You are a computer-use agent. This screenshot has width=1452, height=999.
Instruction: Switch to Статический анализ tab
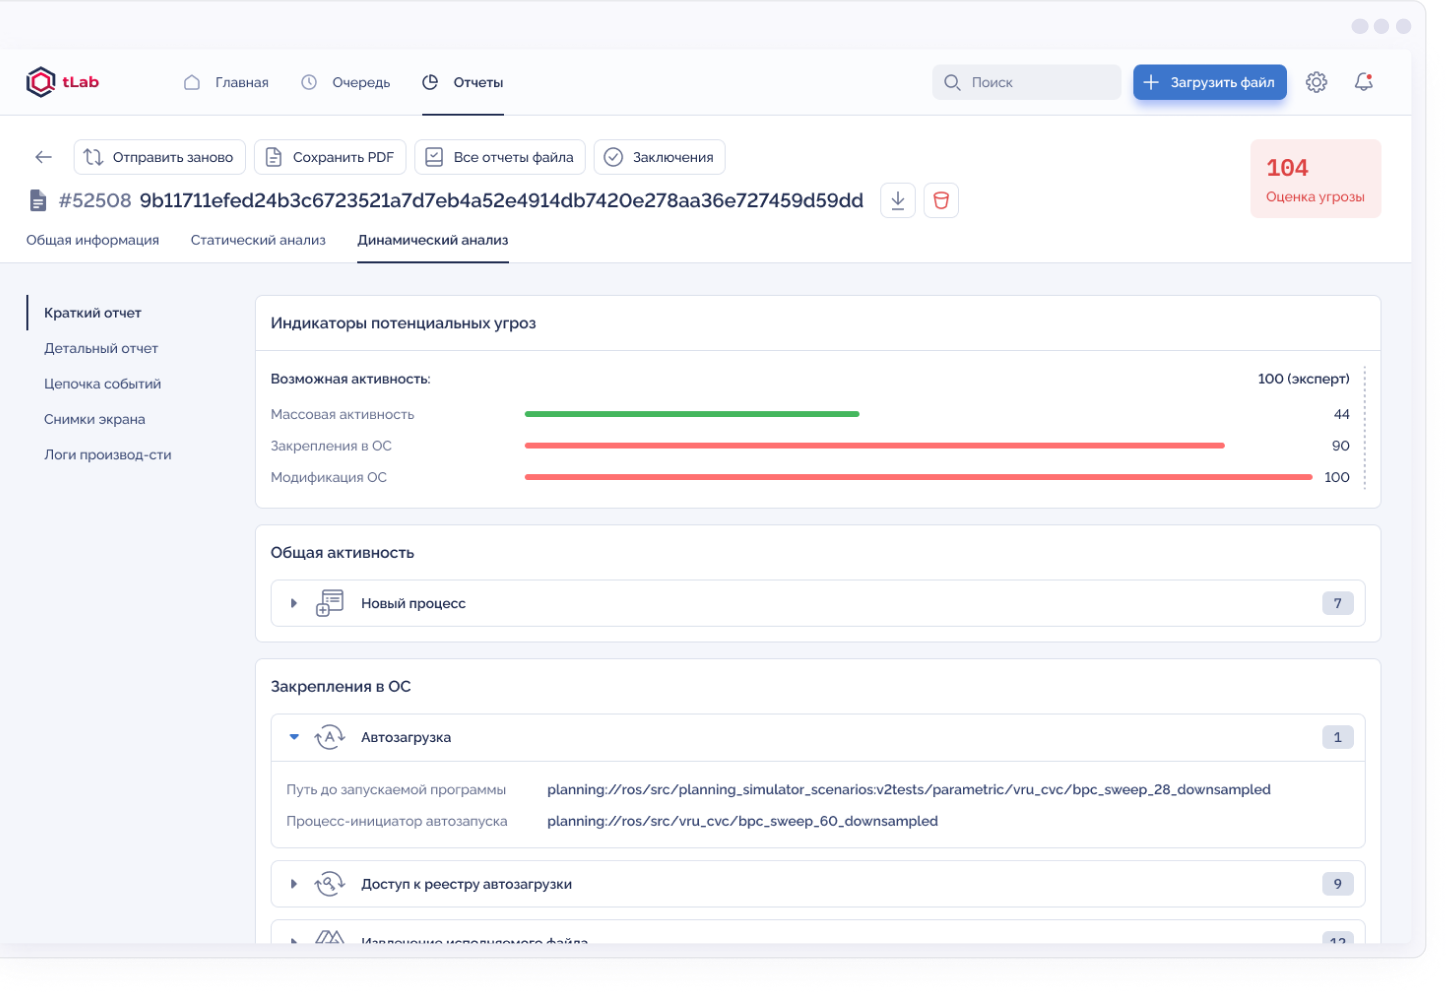click(258, 240)
